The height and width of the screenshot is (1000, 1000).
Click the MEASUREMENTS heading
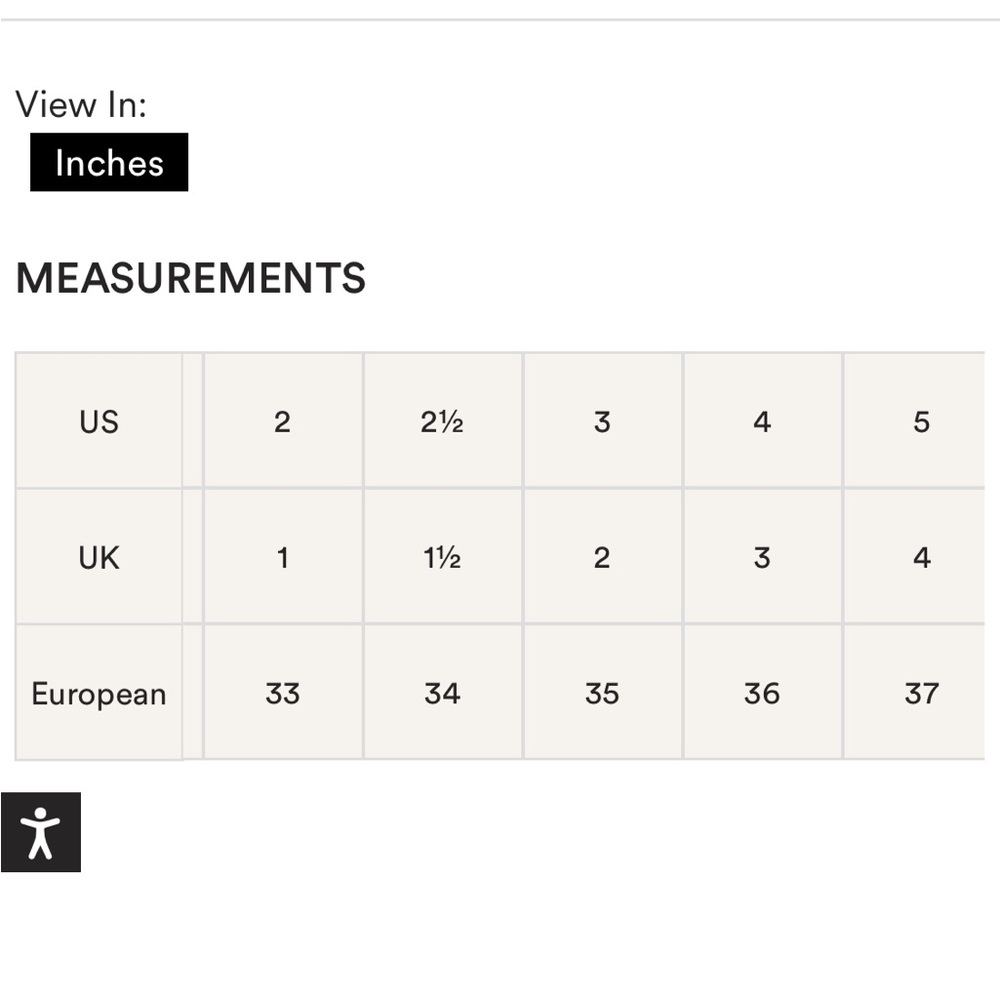point(191,278)
